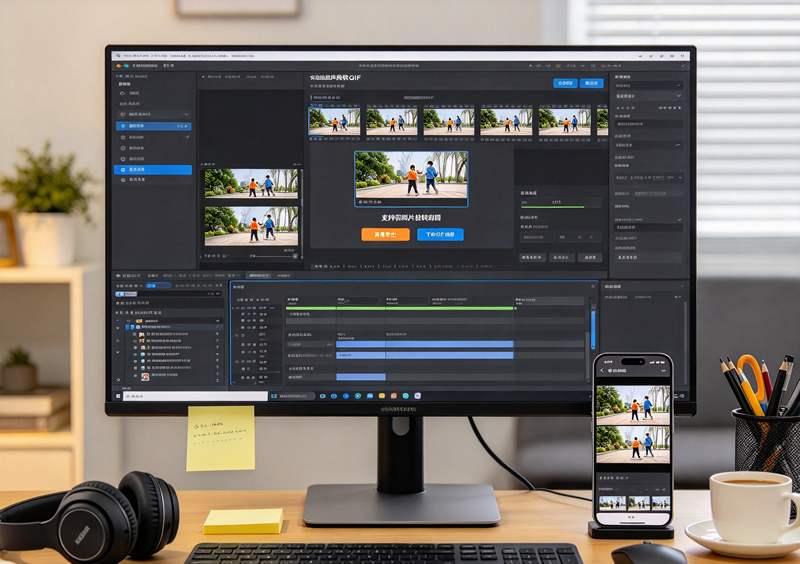Expand the collapsible group chevron in left sidebar

187,114
